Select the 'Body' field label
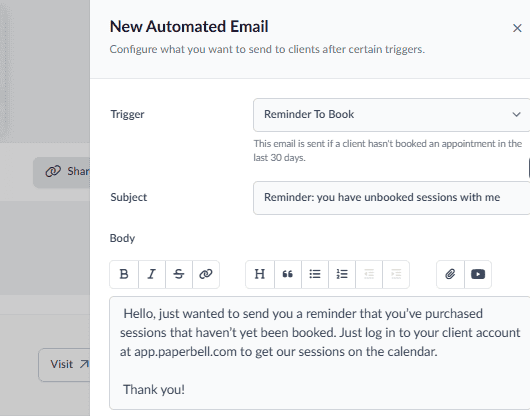Screen dimensions: 530x416 pos(122,238)
